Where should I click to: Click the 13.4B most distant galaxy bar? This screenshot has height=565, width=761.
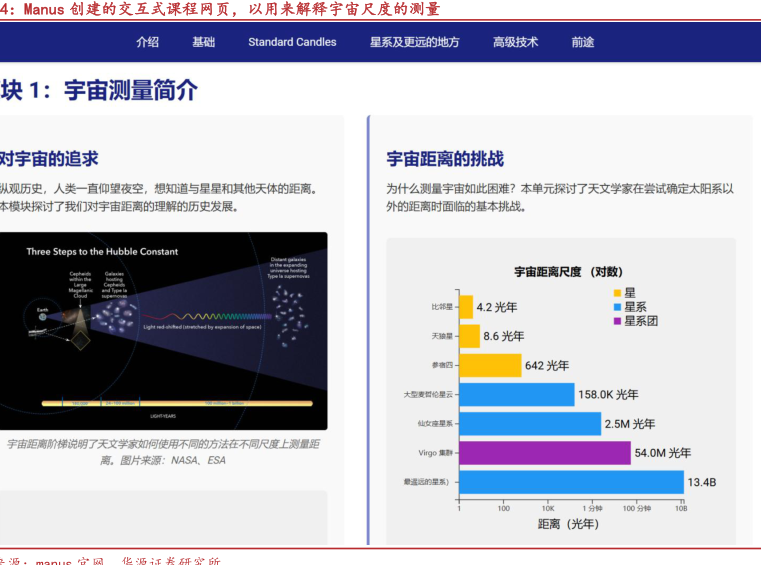click(571, 482)
